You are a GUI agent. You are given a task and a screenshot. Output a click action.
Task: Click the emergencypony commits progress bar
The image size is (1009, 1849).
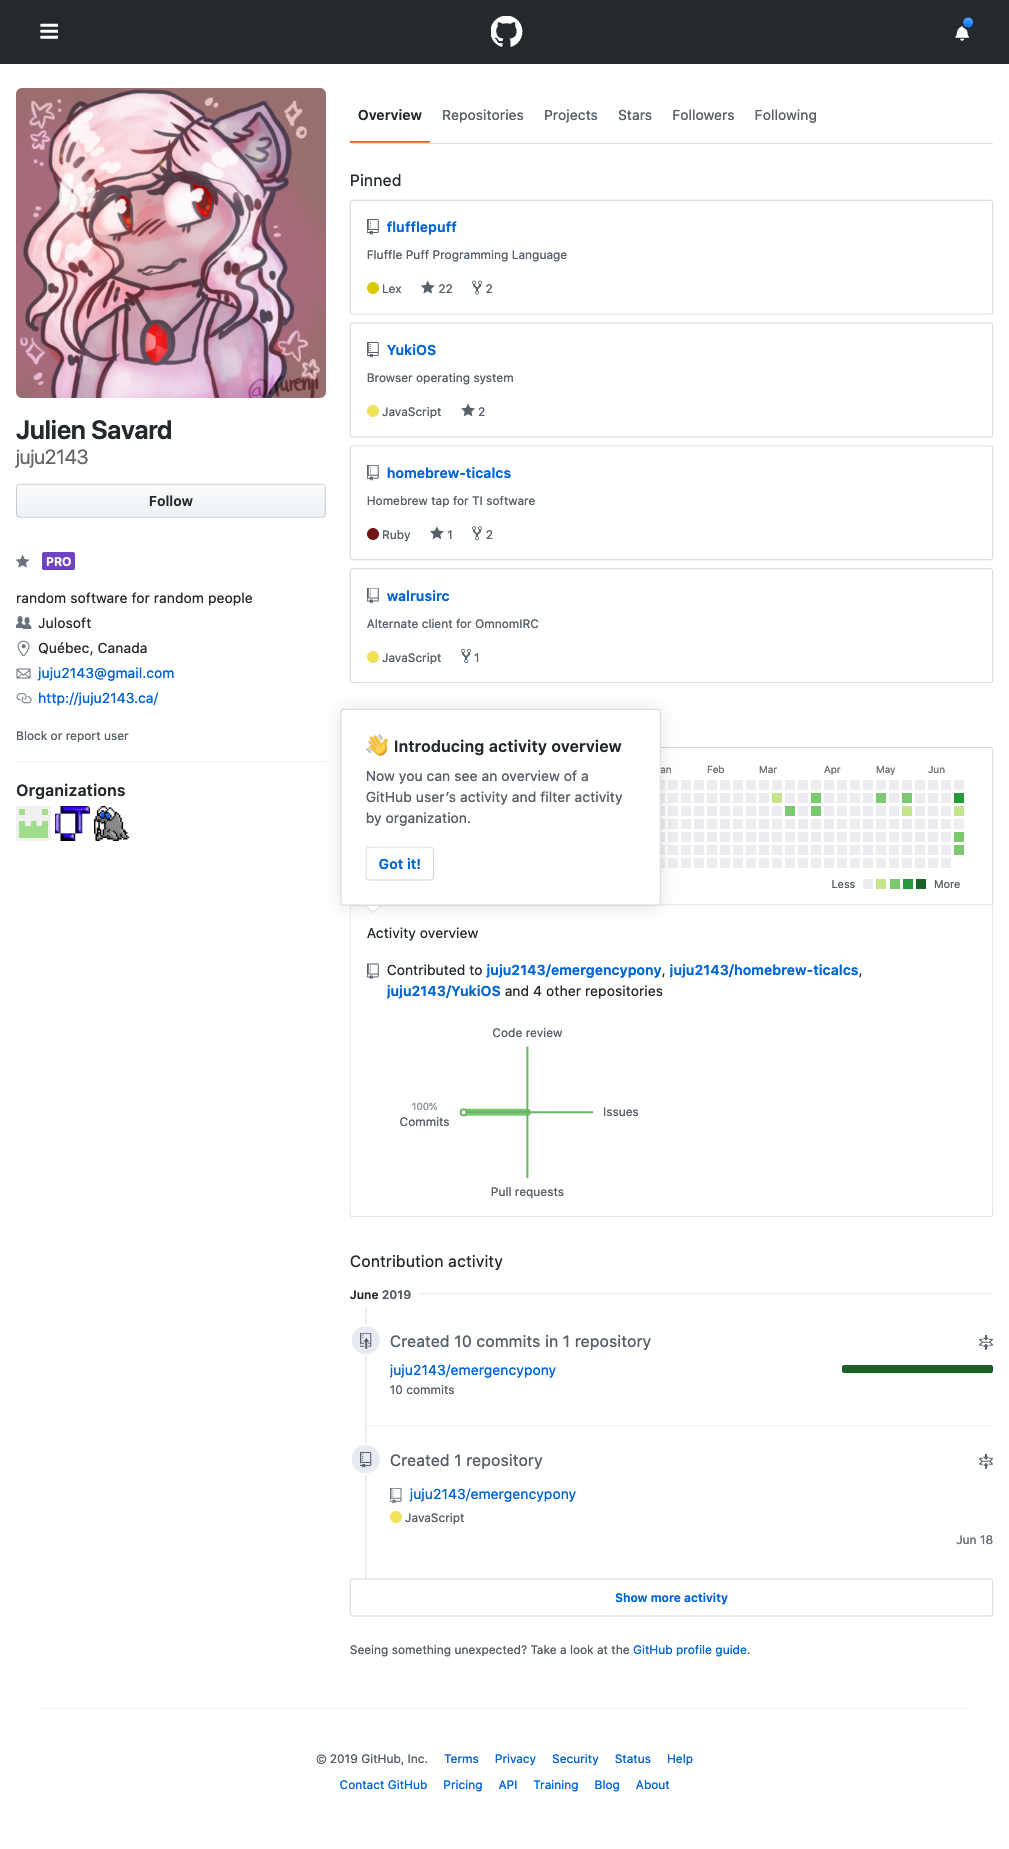click(917, 1369)
